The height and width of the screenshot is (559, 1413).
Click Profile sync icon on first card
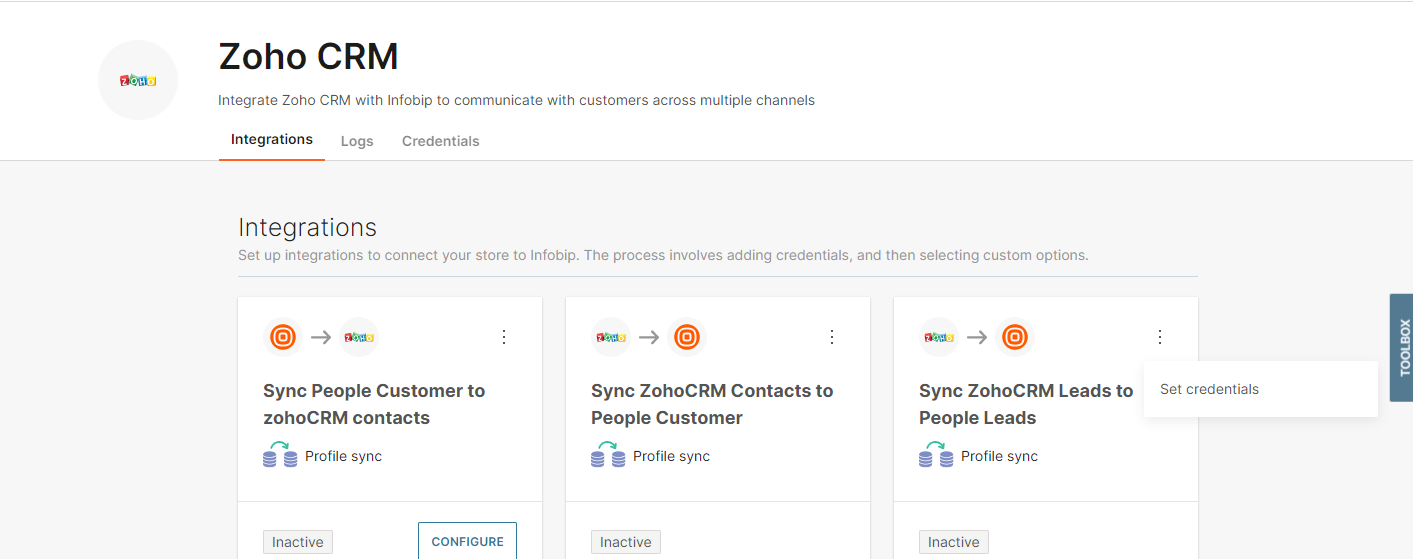tap(280, 456)
